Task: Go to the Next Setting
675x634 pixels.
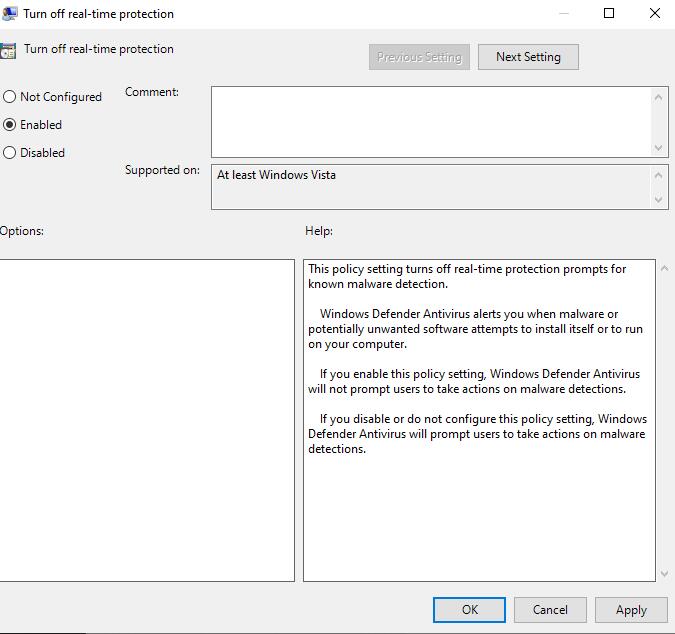Action: 528,57
